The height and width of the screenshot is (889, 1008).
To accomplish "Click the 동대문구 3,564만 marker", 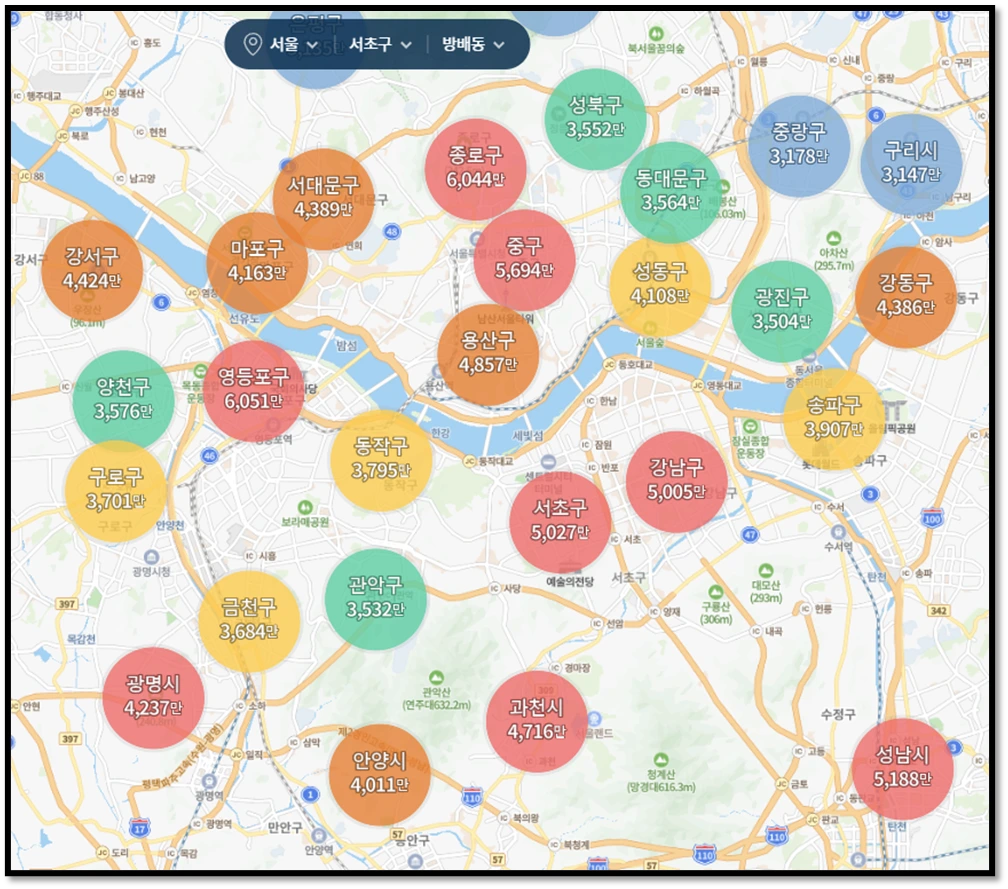I will (x=670, y=192).
